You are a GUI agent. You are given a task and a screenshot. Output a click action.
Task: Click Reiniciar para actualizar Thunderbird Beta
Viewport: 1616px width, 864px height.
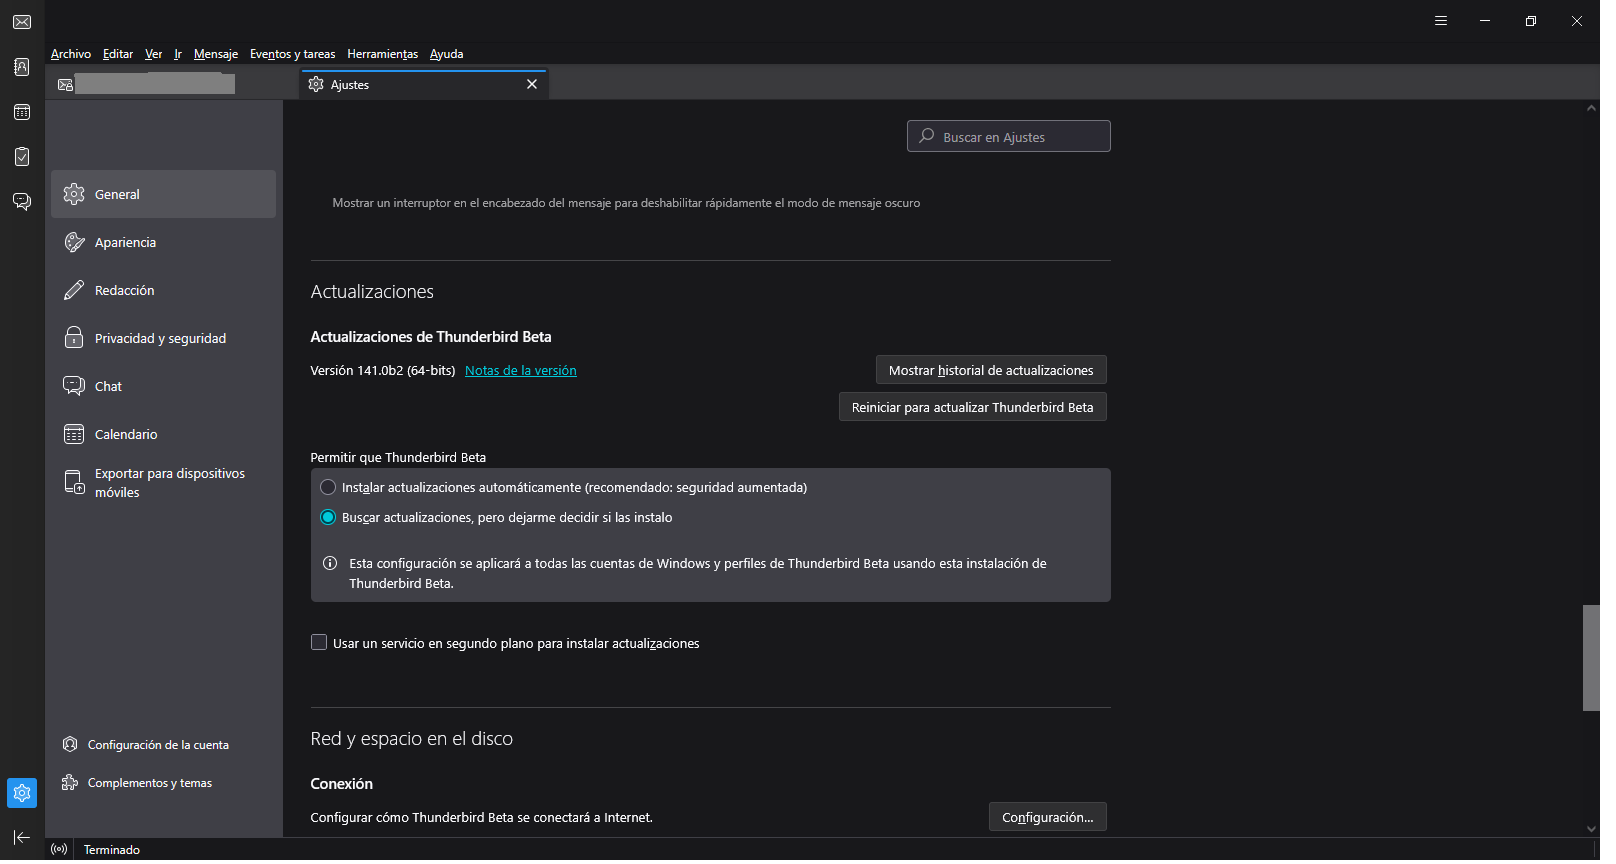(x=972, y=408)
